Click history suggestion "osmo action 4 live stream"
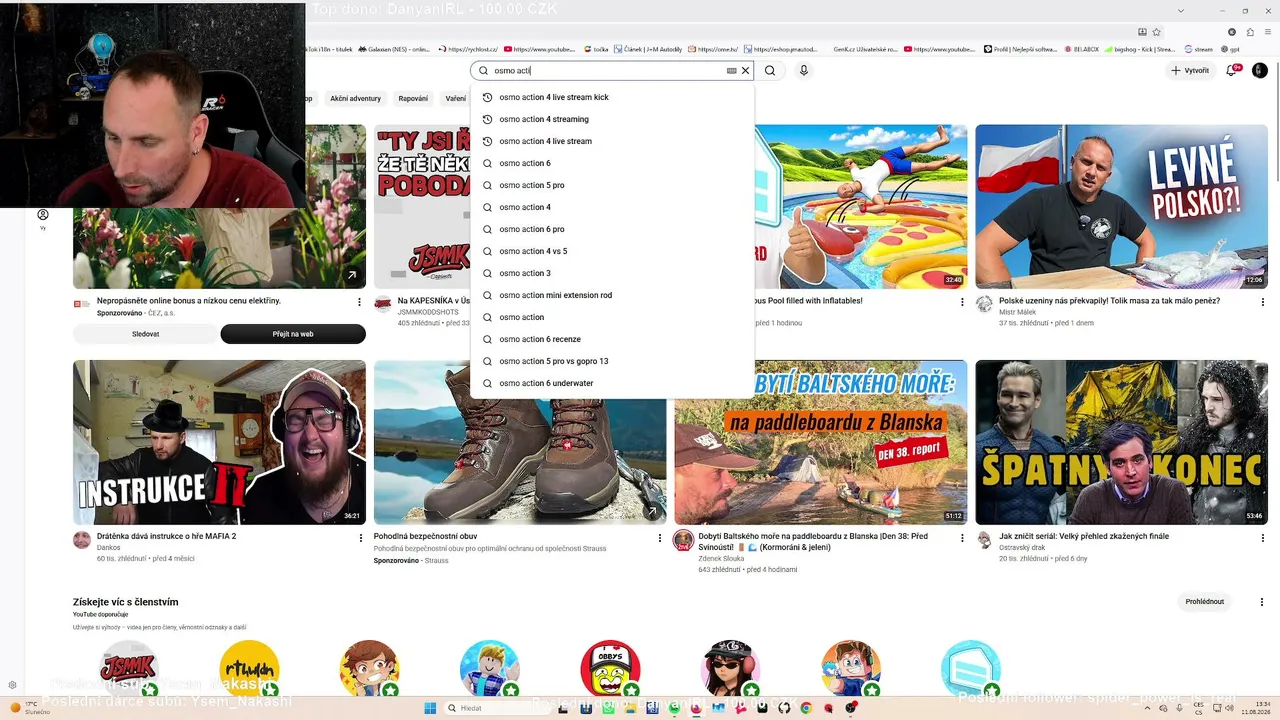Image resolution: width=1280 pixels, height=720 pixels. (x=612, y=141)
